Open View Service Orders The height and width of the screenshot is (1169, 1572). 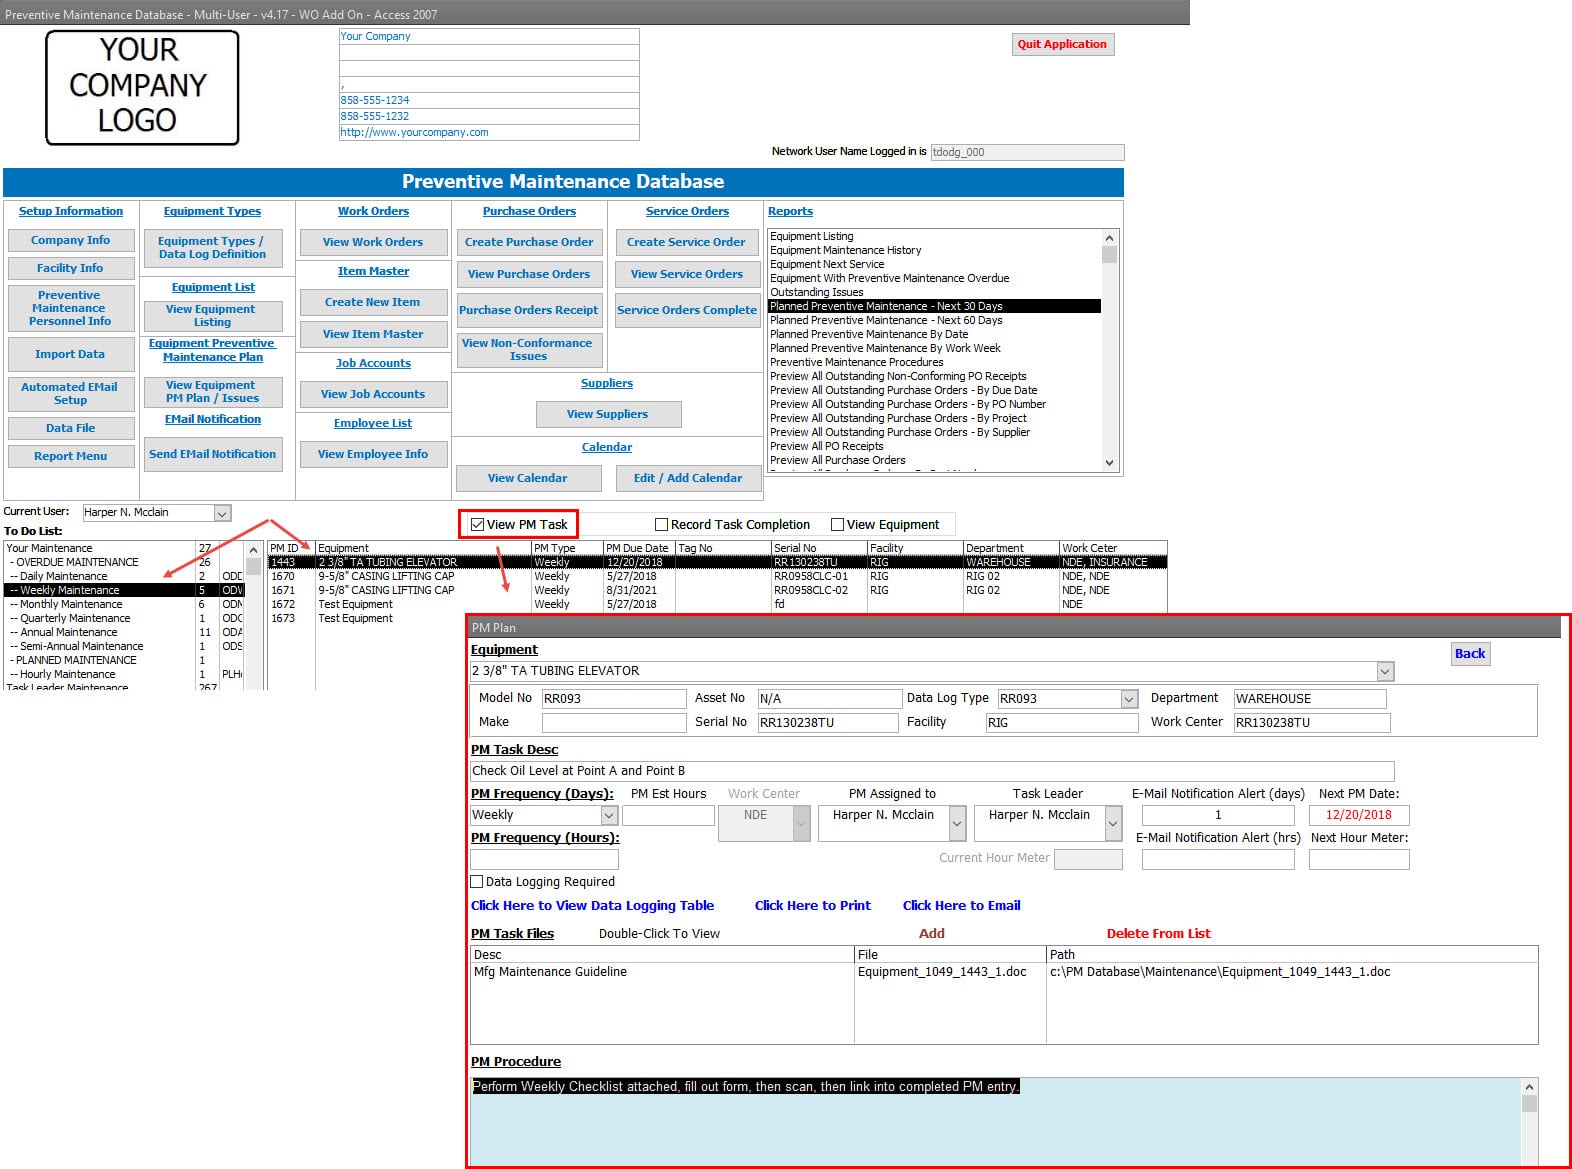click(x=687, y=274)
